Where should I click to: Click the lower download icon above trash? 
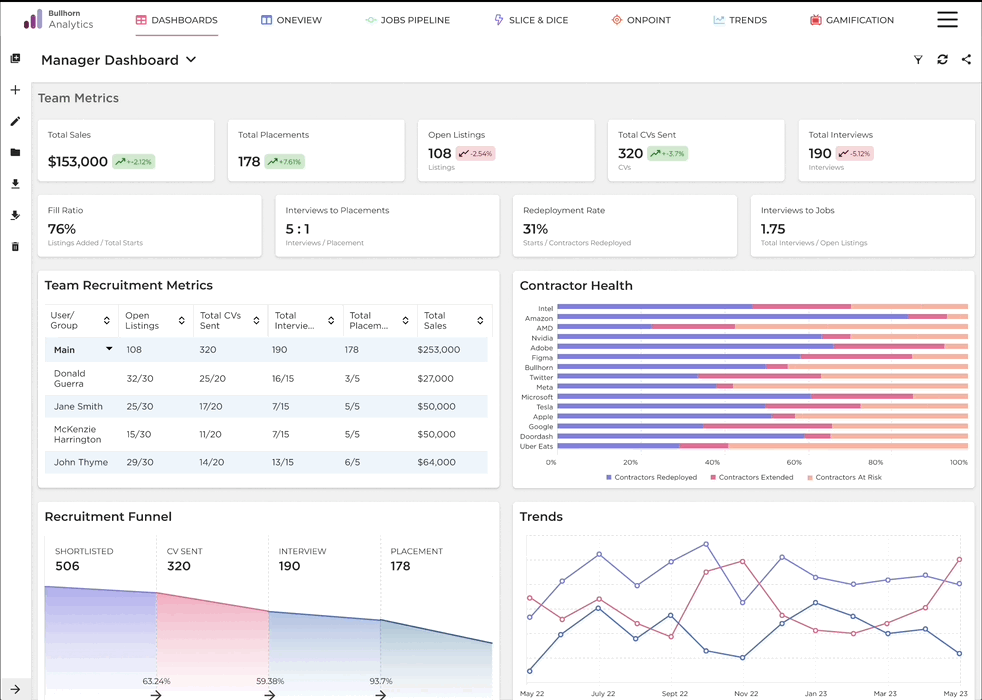tap(16, 215)
